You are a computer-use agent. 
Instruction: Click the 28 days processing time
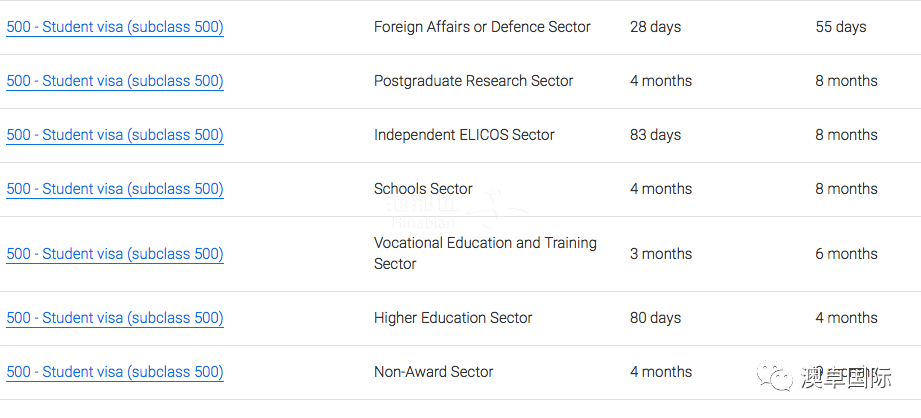click(x=655, y=27)
